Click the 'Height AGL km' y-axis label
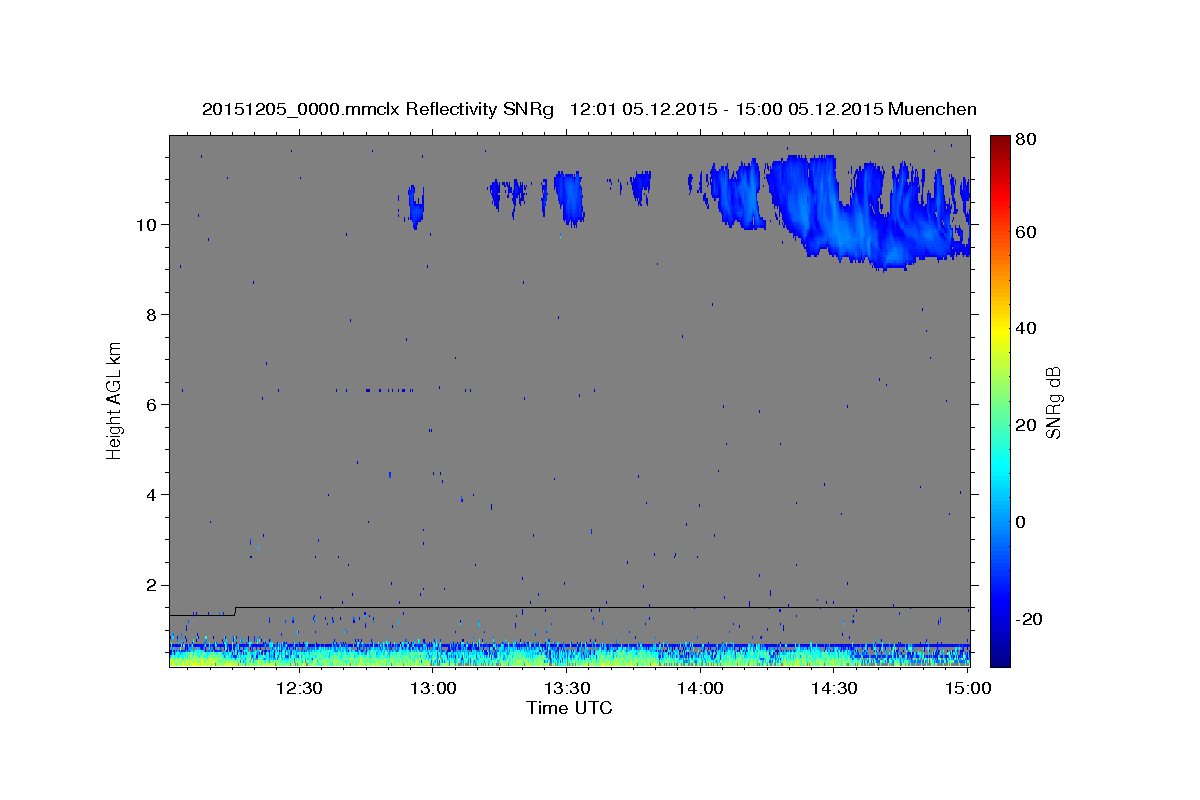1200x800 pixels. (115, 401)
